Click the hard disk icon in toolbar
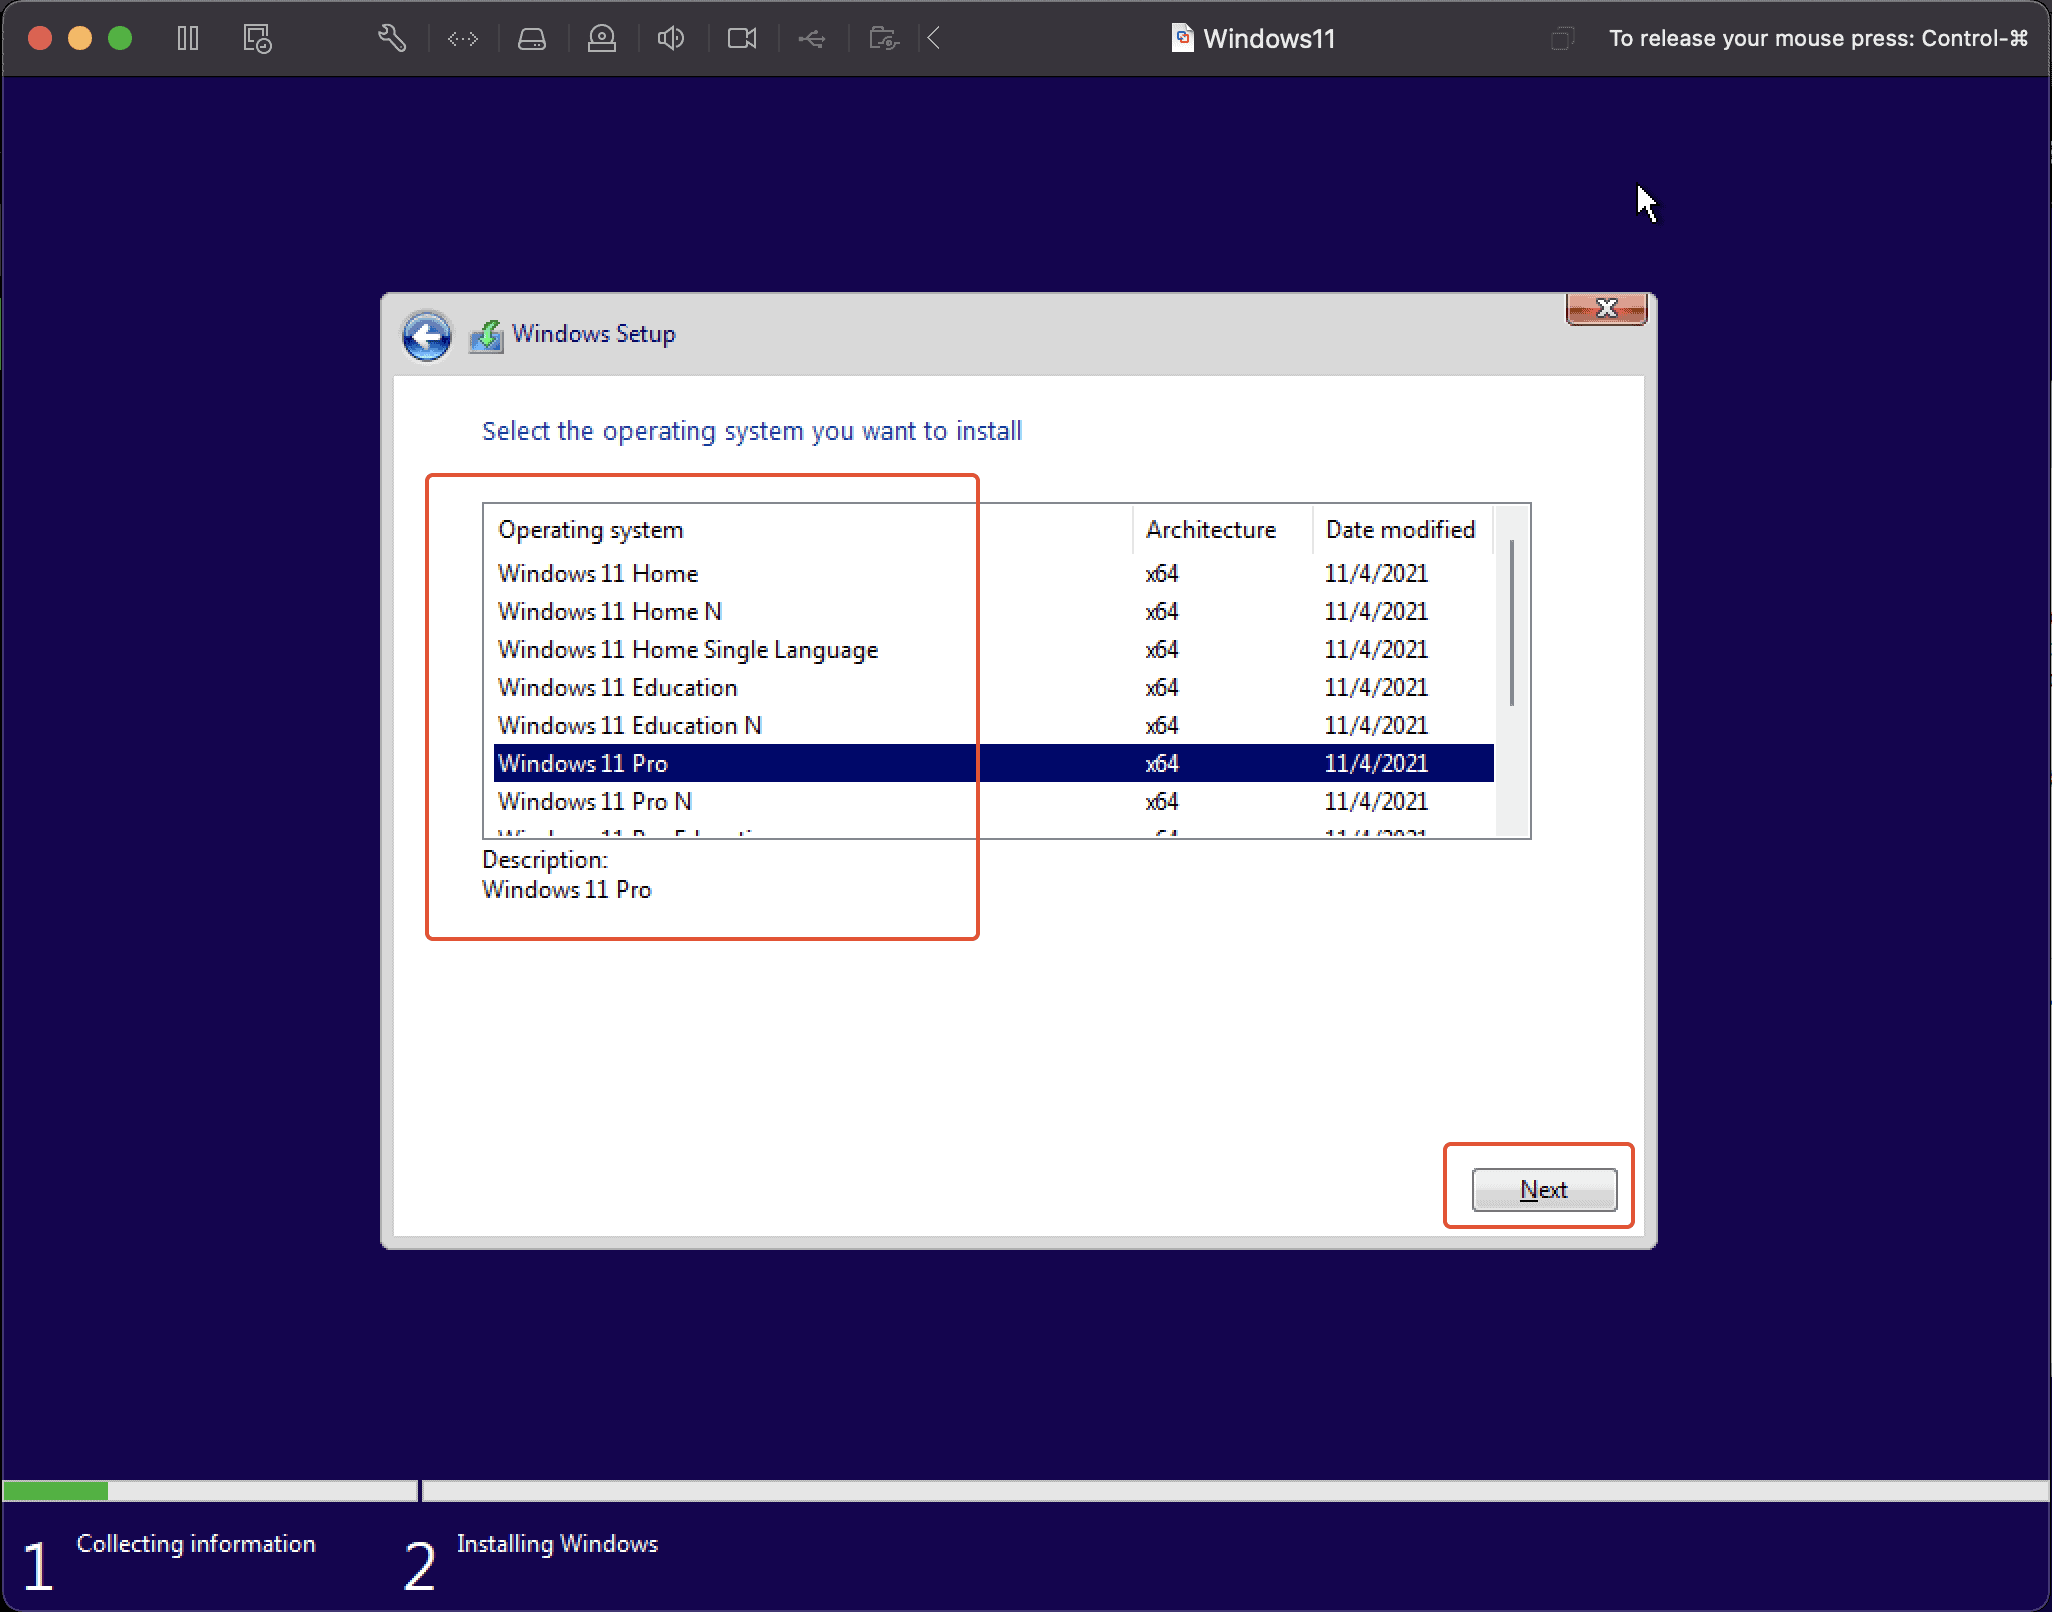 click(532, 39)
